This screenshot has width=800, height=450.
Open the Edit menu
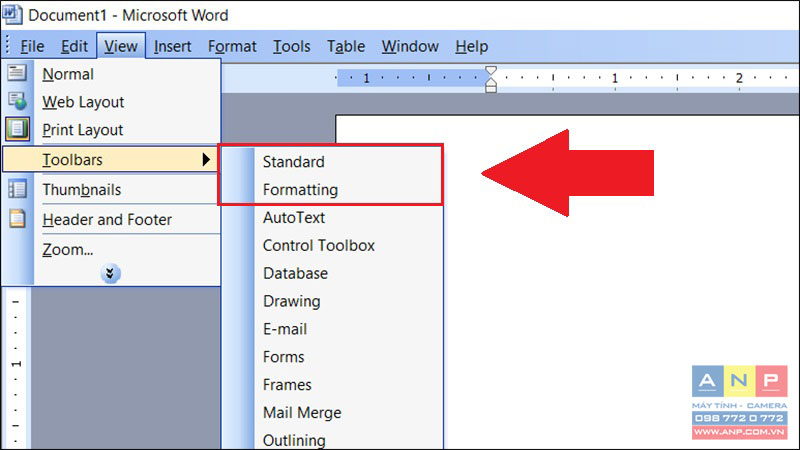click(x=74, y=46)
